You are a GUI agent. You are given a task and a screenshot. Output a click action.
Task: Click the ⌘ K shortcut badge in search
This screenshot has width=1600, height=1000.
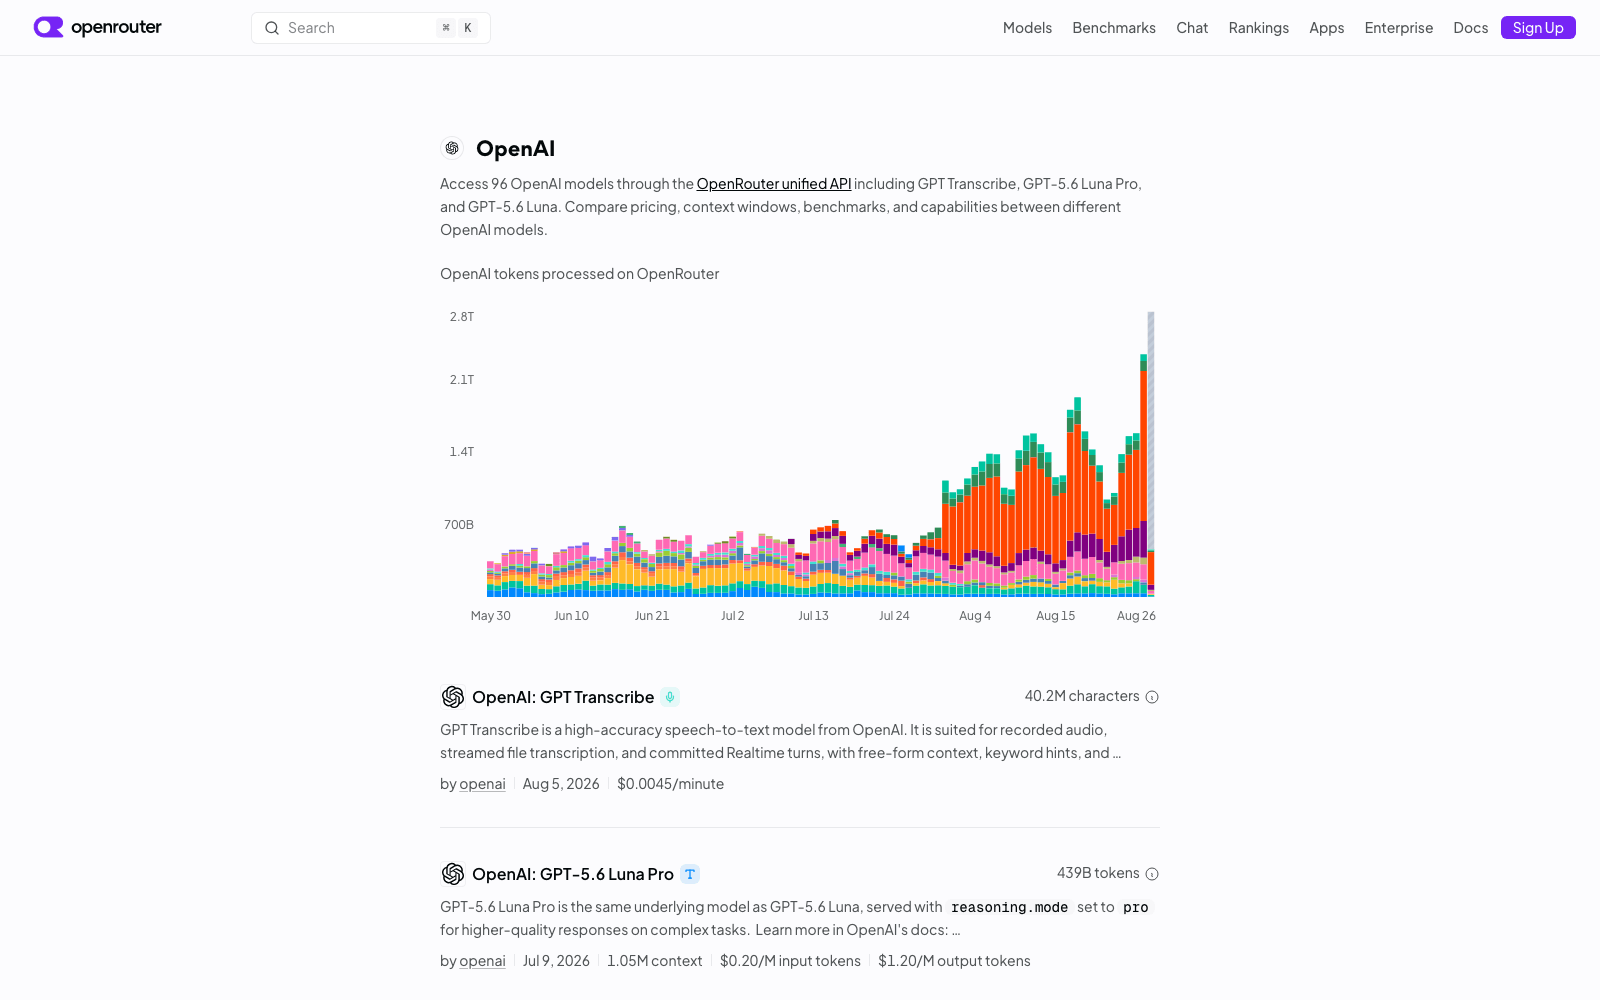coord(457,28)
